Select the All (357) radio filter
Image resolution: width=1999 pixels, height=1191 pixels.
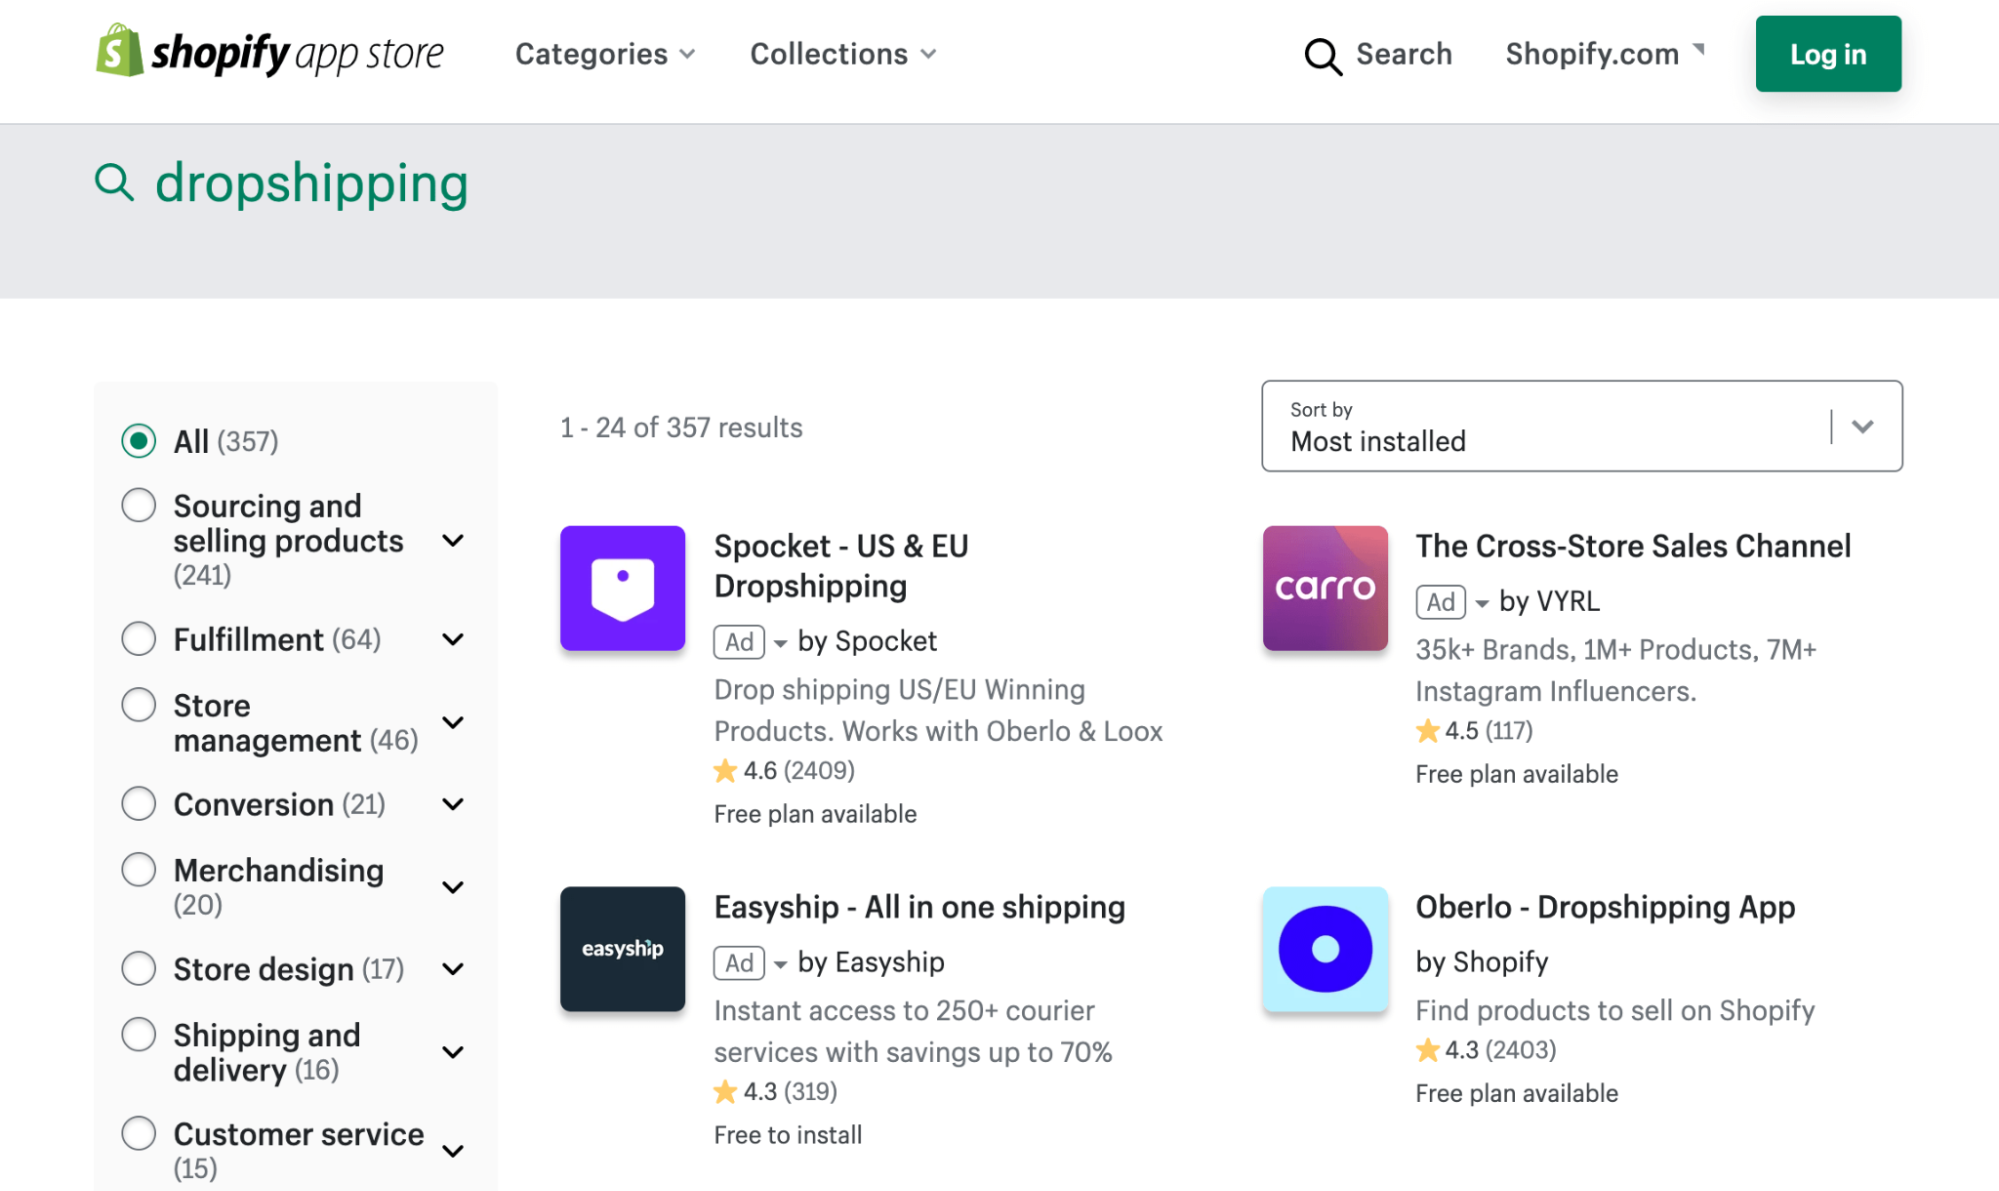[139, 441]
